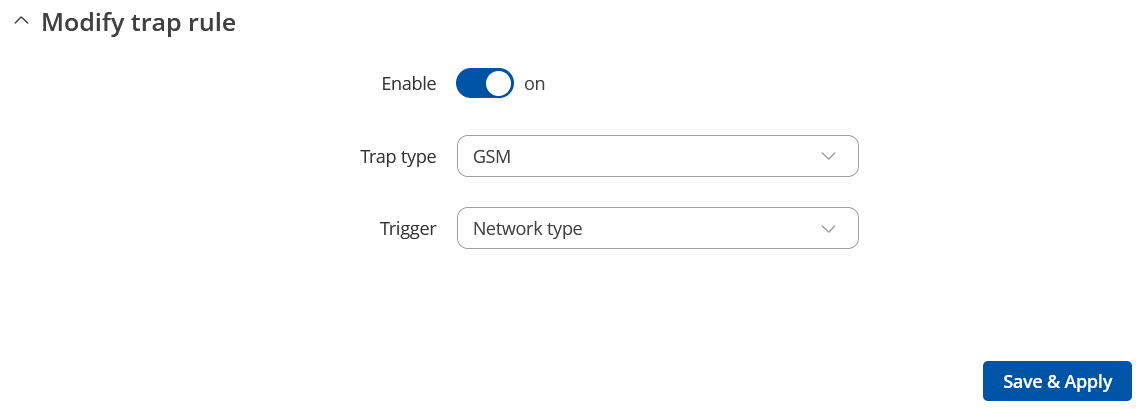Screen dimensions: 1138x409
Task: Open the Trigger dropdown
Action: (657, 228)
